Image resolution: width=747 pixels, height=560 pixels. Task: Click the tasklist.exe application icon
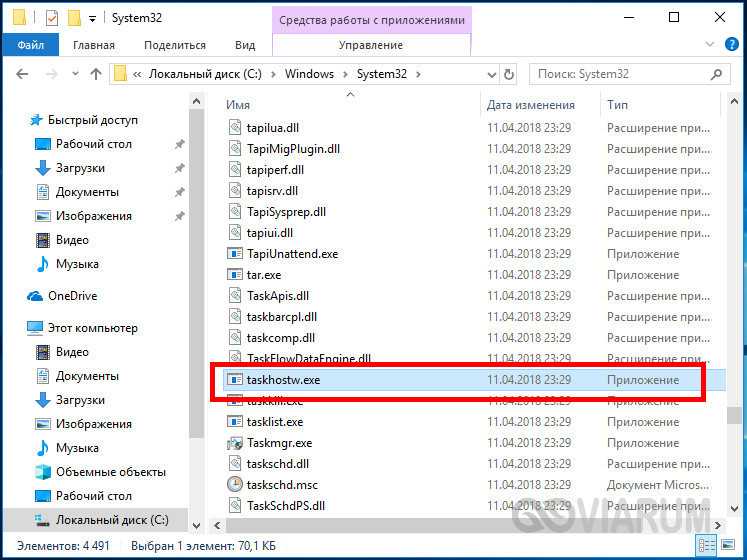(x=234, y=422)
